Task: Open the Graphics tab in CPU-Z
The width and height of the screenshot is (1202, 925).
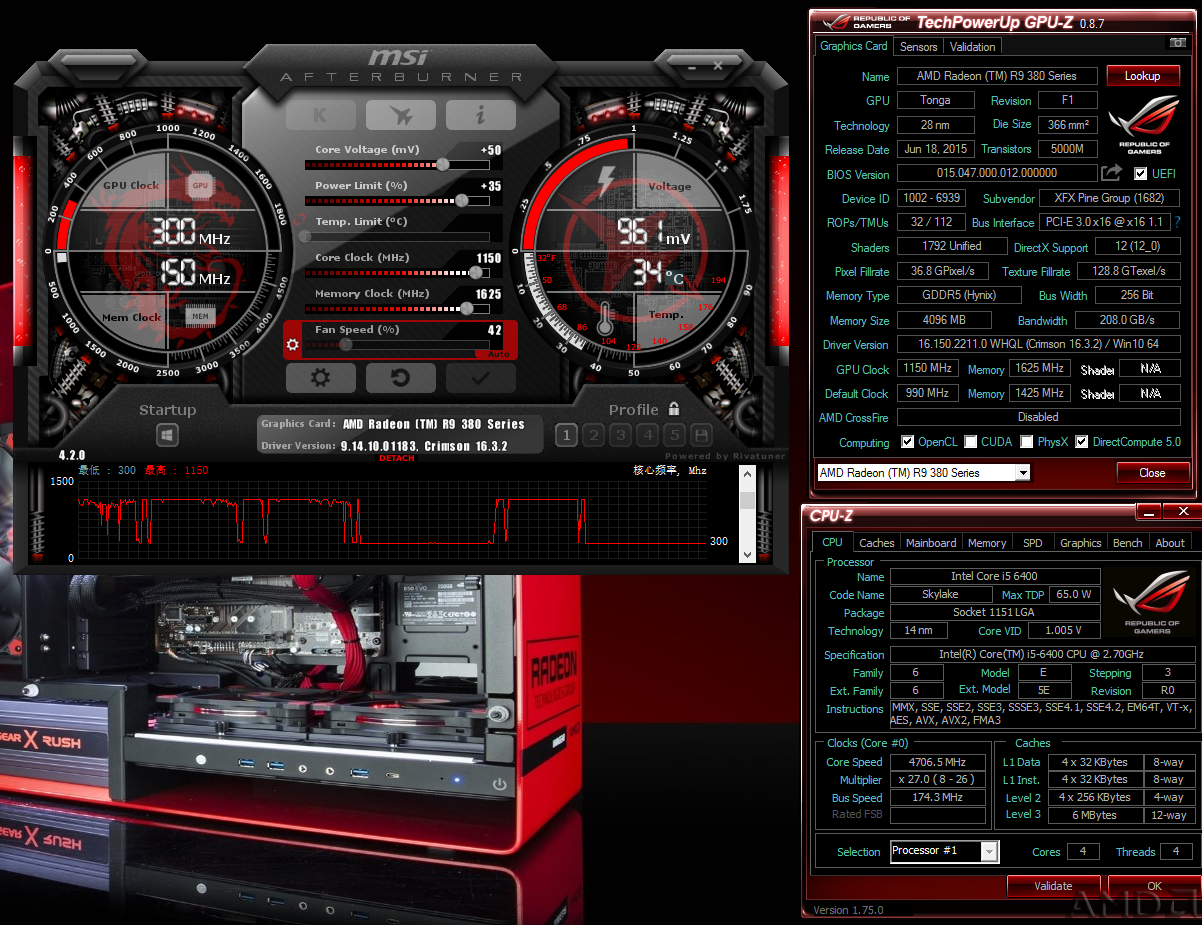Action: [1080, 543]
